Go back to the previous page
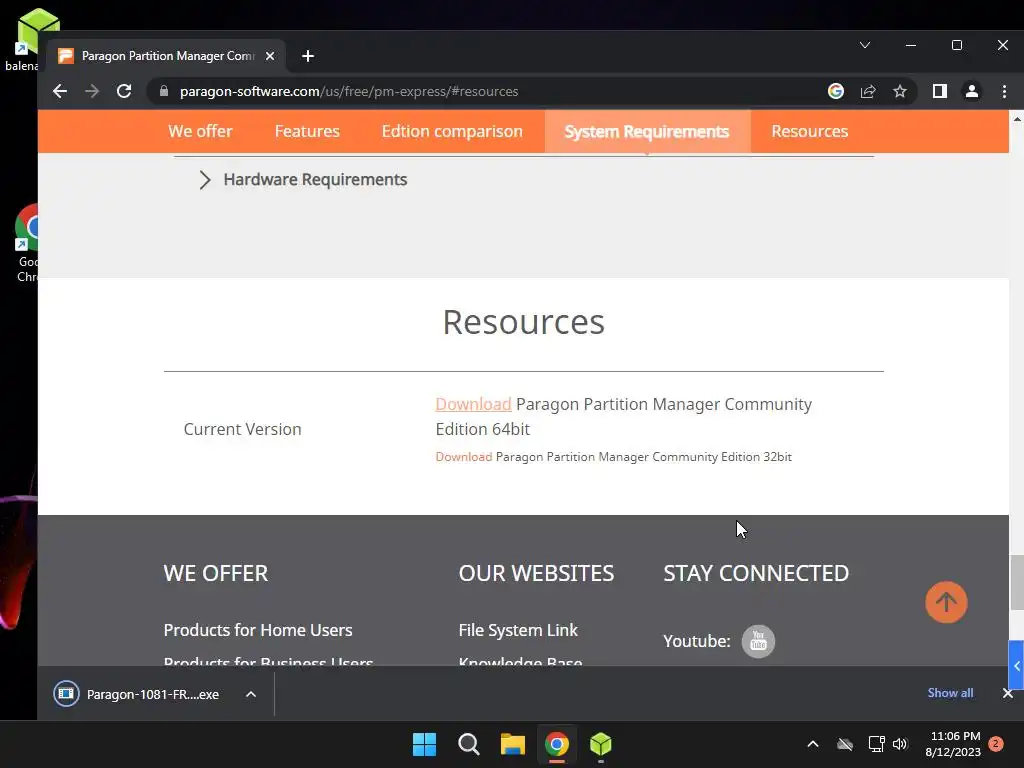 pyautogui.click(x=59, y=91)
